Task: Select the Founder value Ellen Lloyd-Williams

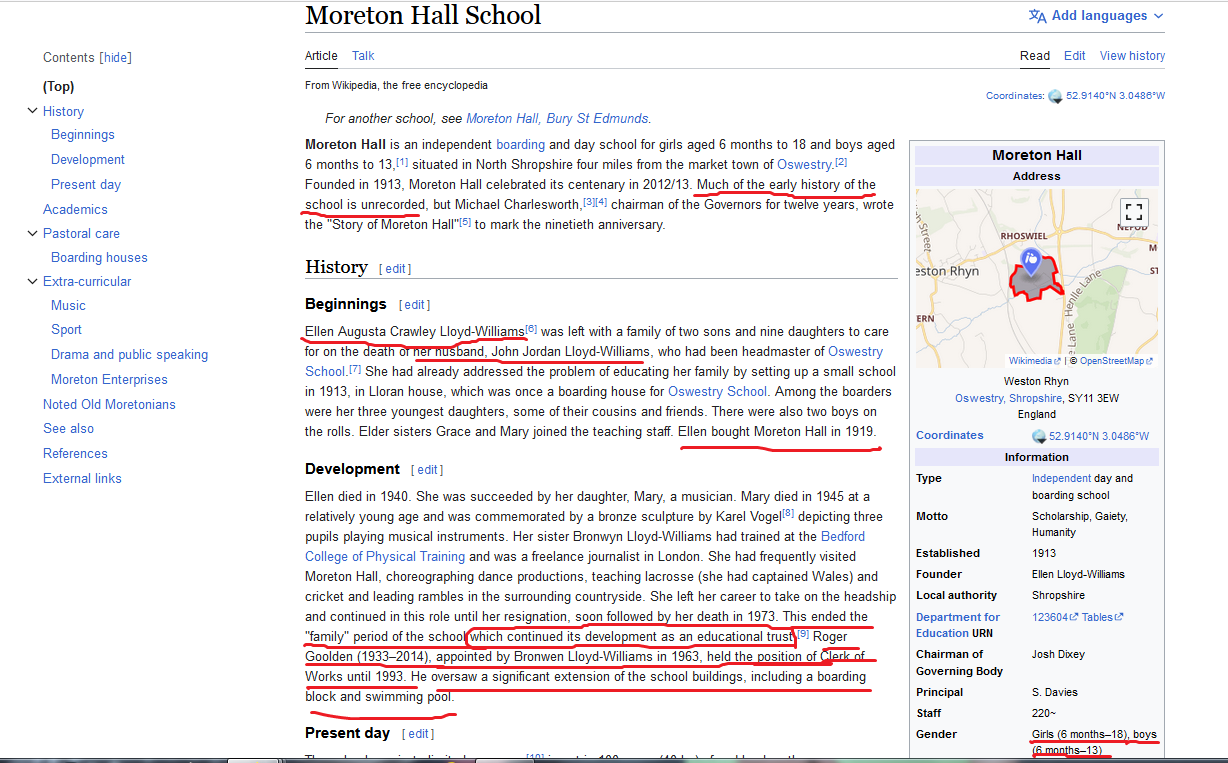Action: point(1078,574)
